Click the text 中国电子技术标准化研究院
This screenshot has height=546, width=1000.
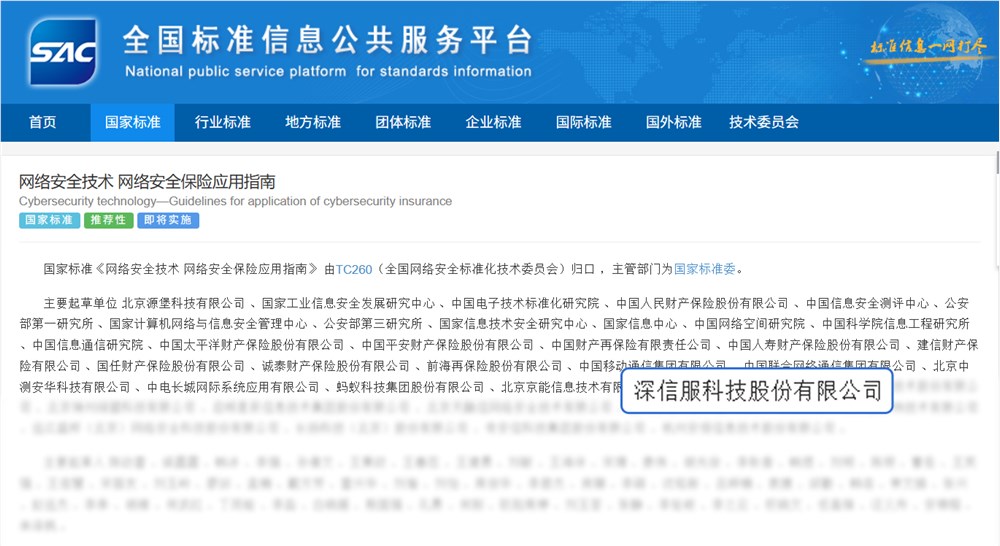pos(526,303)
